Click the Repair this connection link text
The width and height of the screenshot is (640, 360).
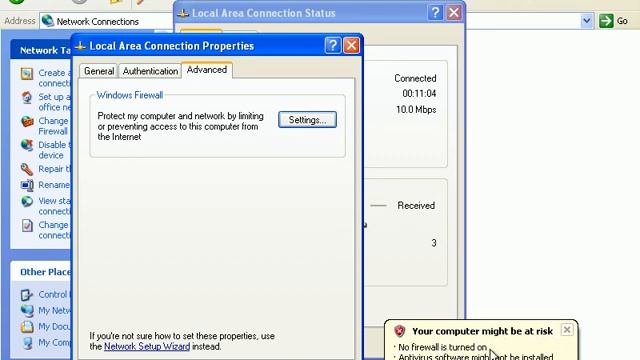point(55,169)
